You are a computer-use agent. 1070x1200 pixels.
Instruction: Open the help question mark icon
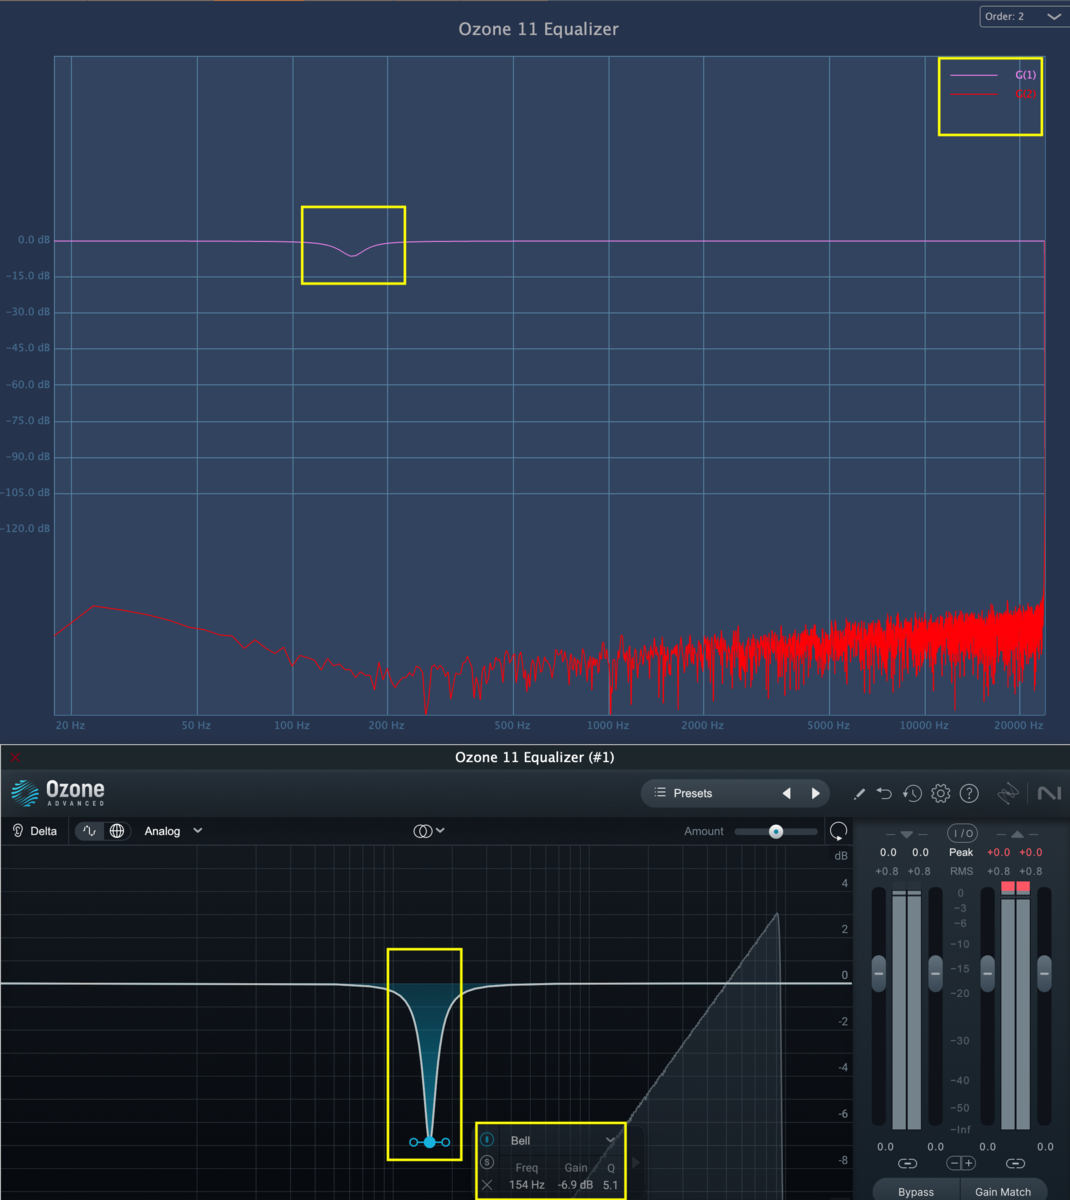[x=967, y=793]
